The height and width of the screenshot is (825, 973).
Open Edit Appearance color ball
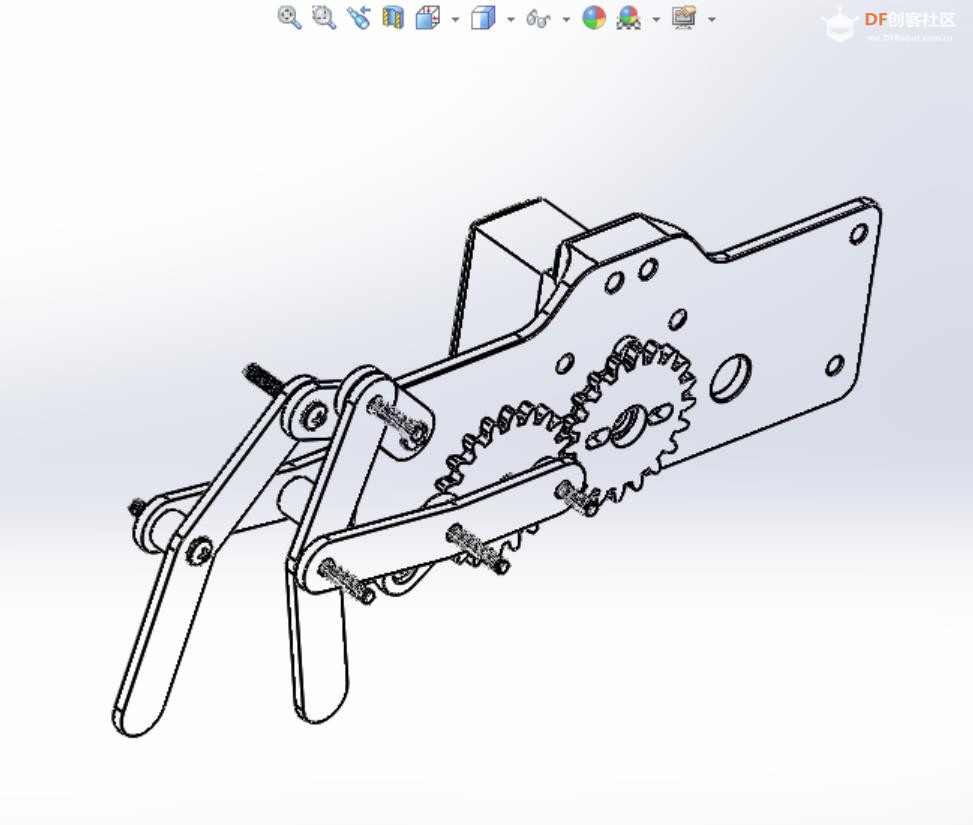(594, 18)
